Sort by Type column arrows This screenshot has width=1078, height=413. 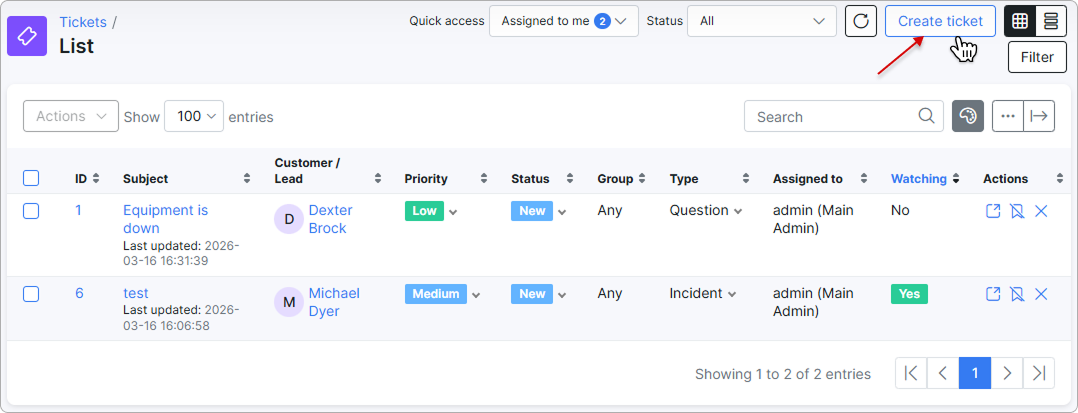(745, 179)
